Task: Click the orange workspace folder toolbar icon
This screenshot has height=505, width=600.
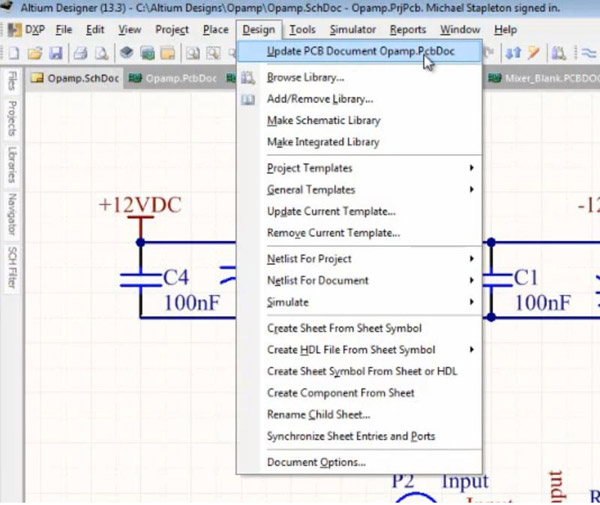Action: point(168,53)
